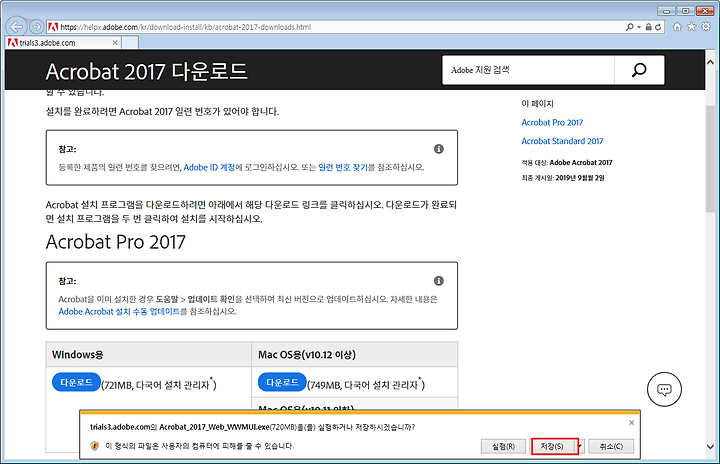
Task: Open the 일련 번호 찾기 link
Action: coord(343,167)
